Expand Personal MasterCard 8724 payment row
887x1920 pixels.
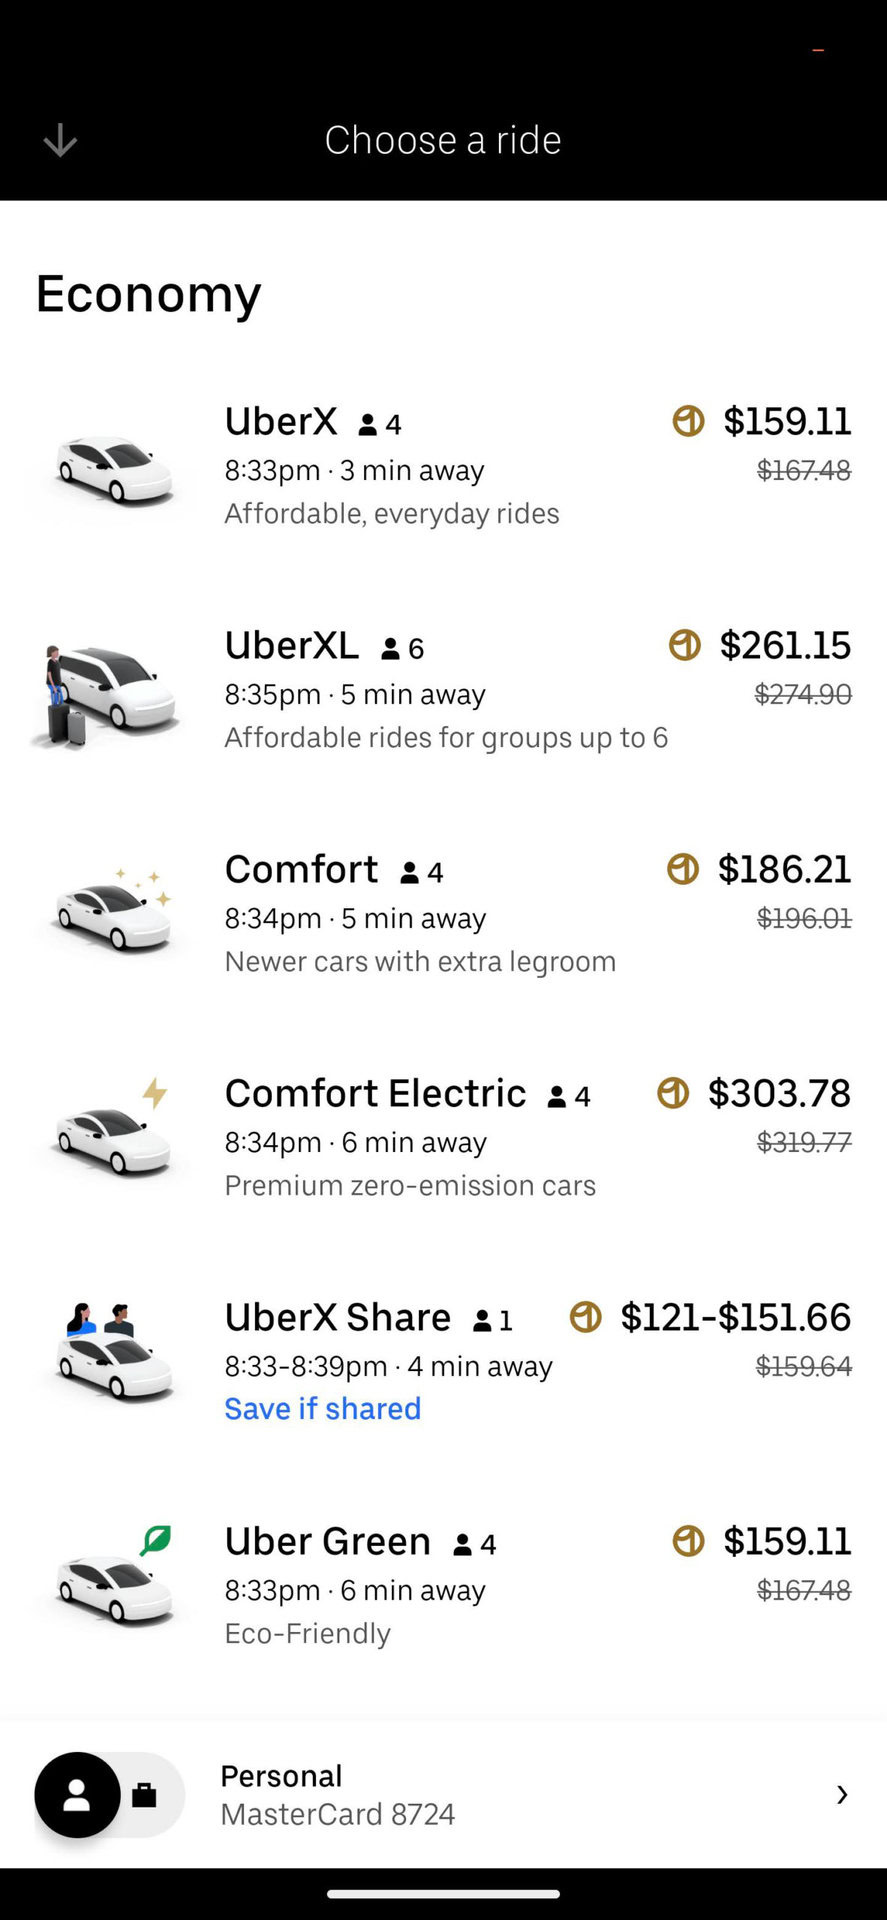pyautogui.click(x=500, y=1795)
